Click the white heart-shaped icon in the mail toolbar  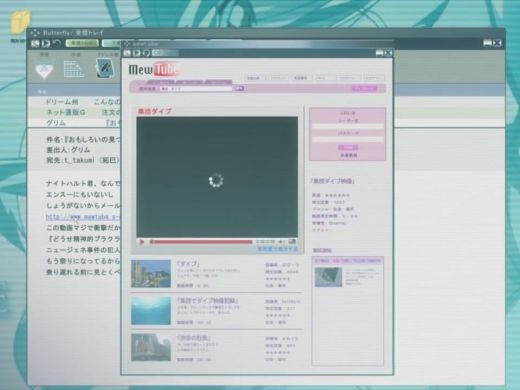click(x=44, y=71)
